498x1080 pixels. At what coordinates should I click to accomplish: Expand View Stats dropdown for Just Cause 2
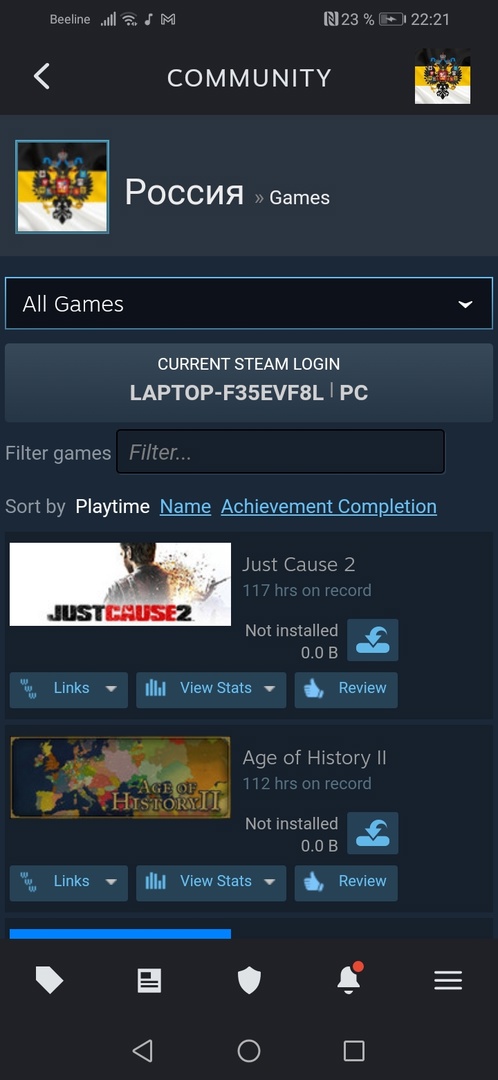click(211, 689)
